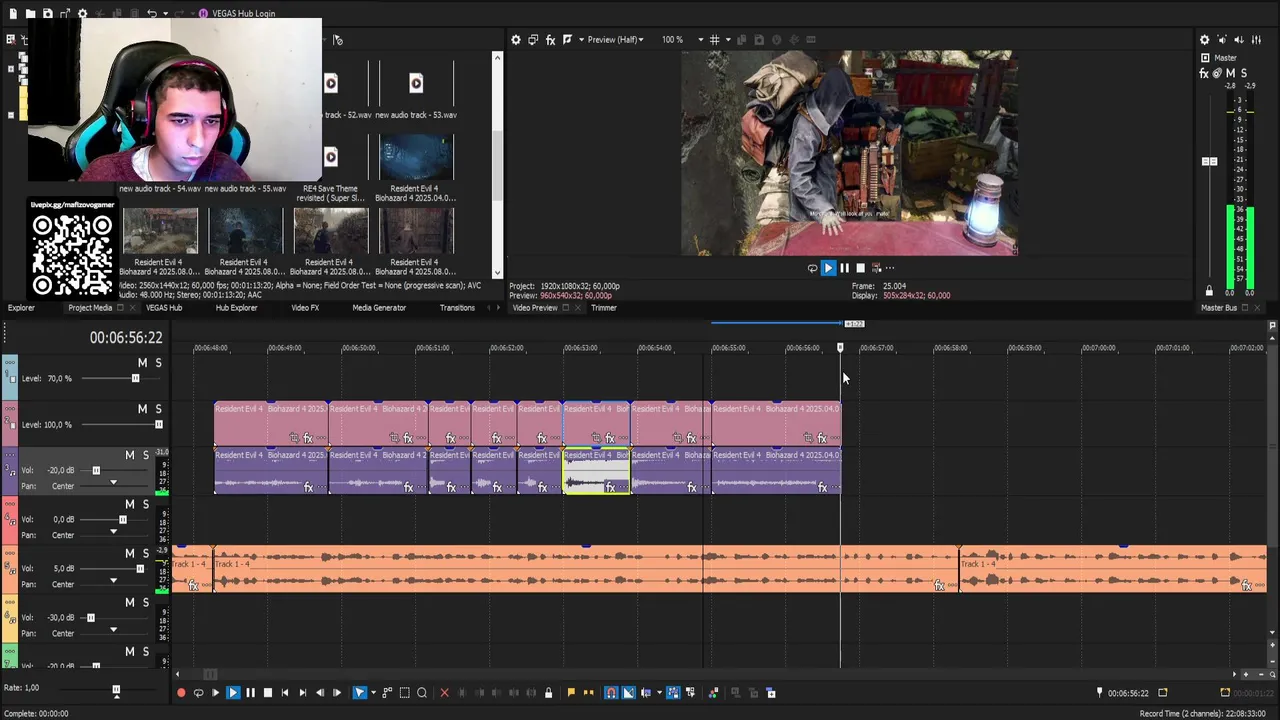
Task: Stop playback in the timeline transport bar
Action: point(267,692)
